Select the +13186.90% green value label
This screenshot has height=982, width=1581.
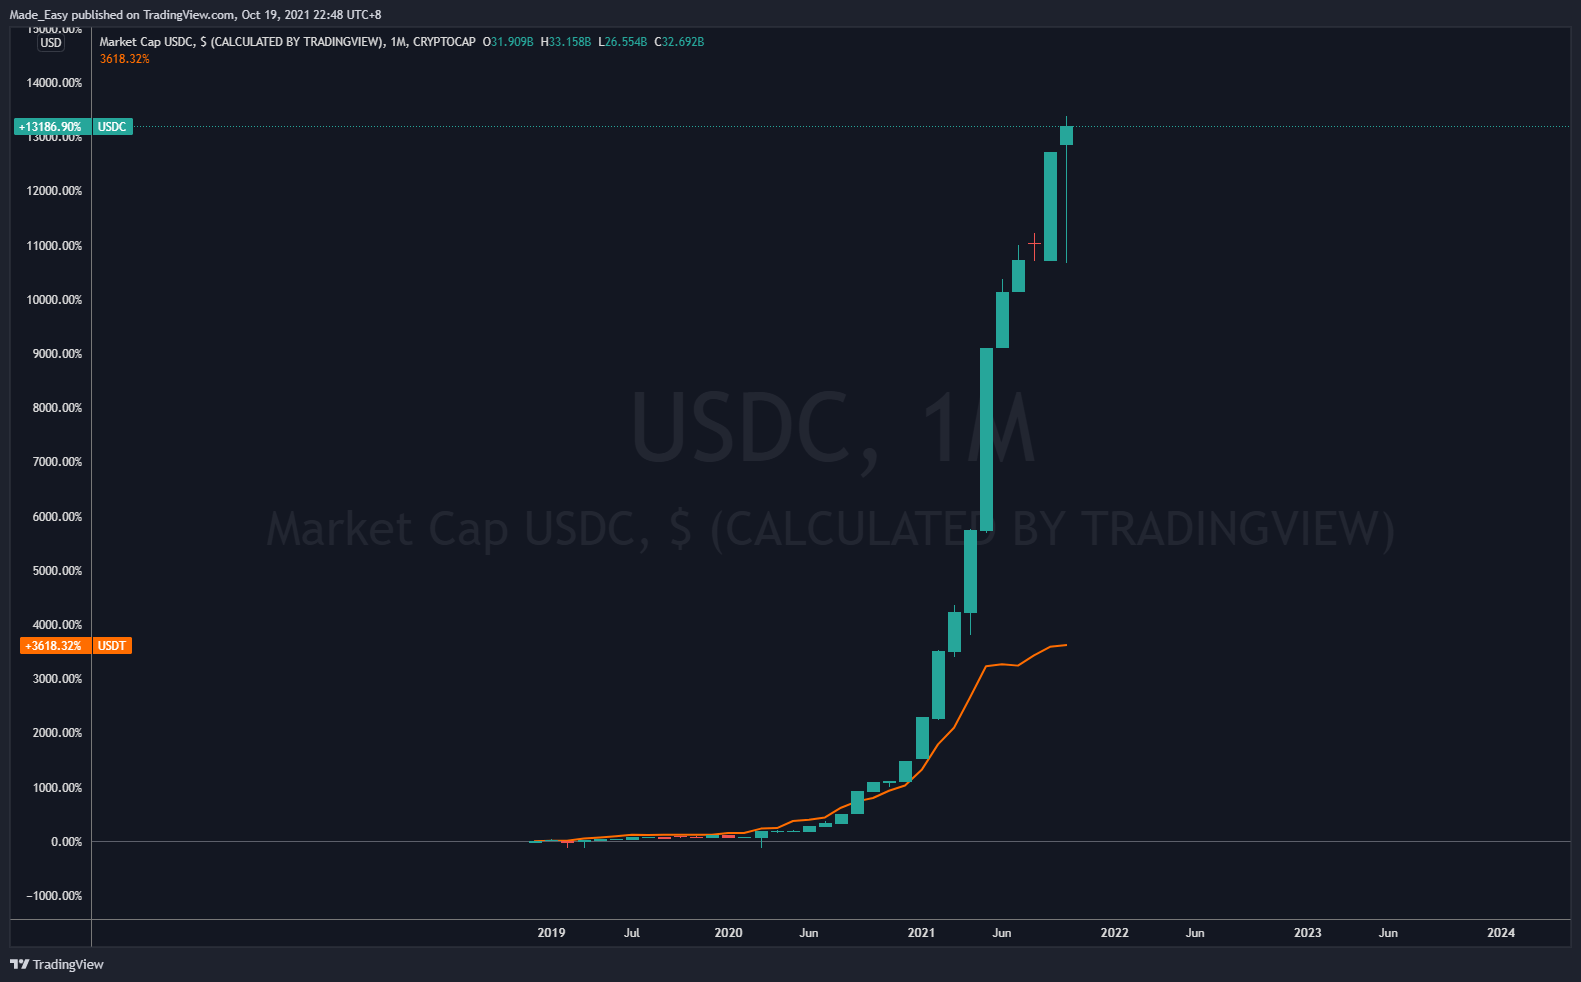click(51, 127)
